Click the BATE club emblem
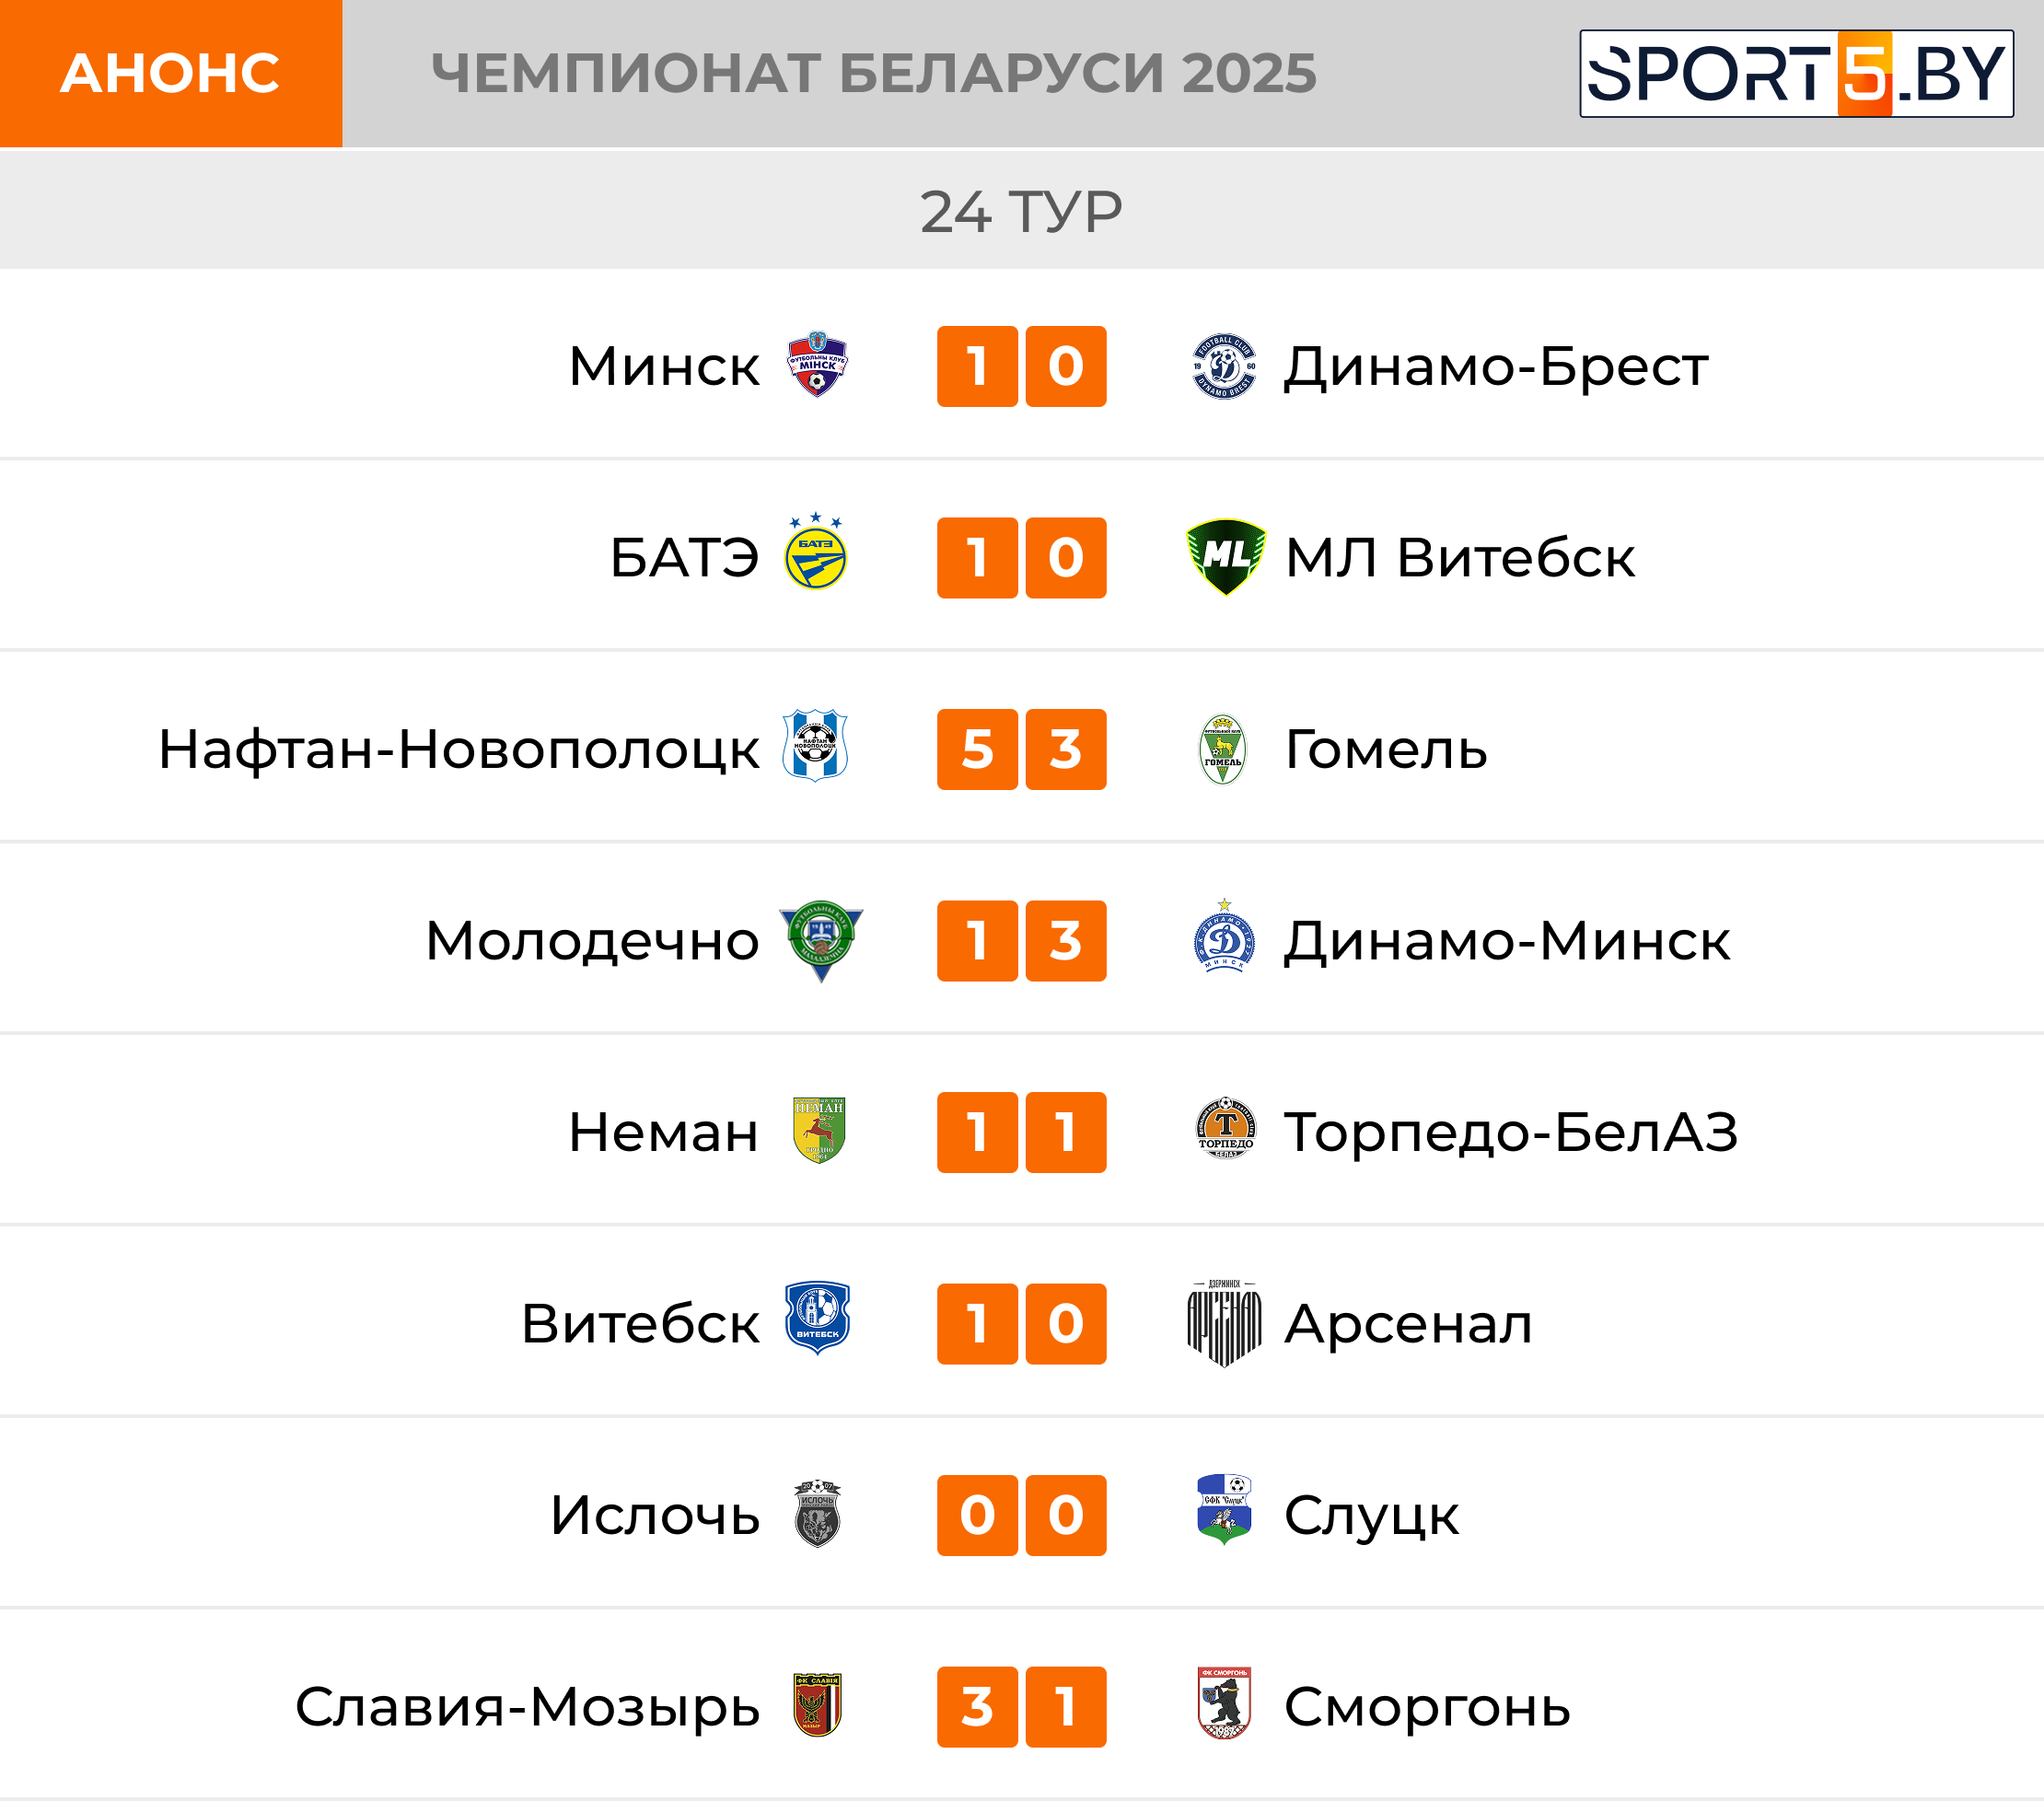 [816, 554]
